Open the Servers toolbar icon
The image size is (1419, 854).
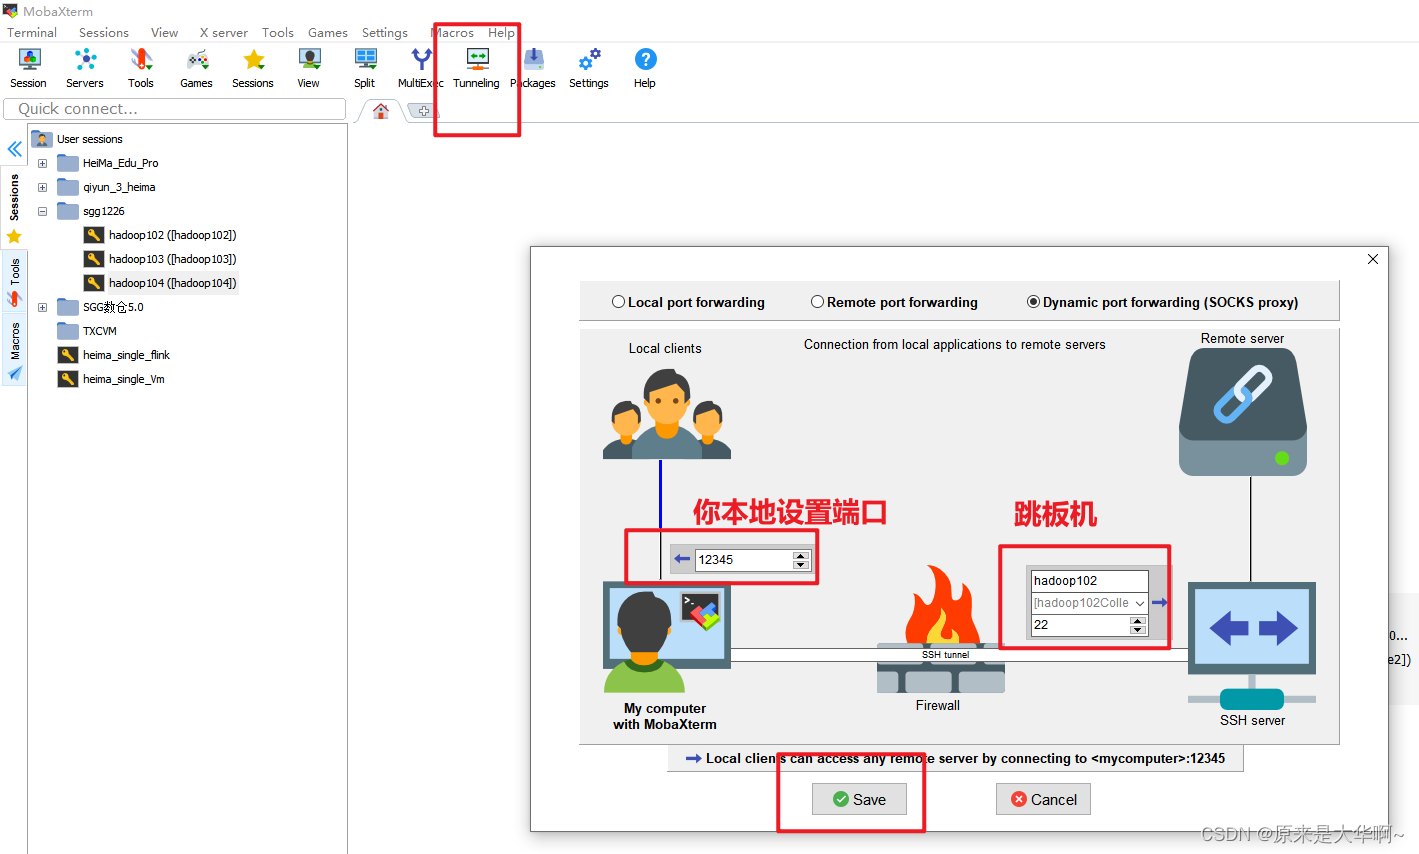pos(85,68)
